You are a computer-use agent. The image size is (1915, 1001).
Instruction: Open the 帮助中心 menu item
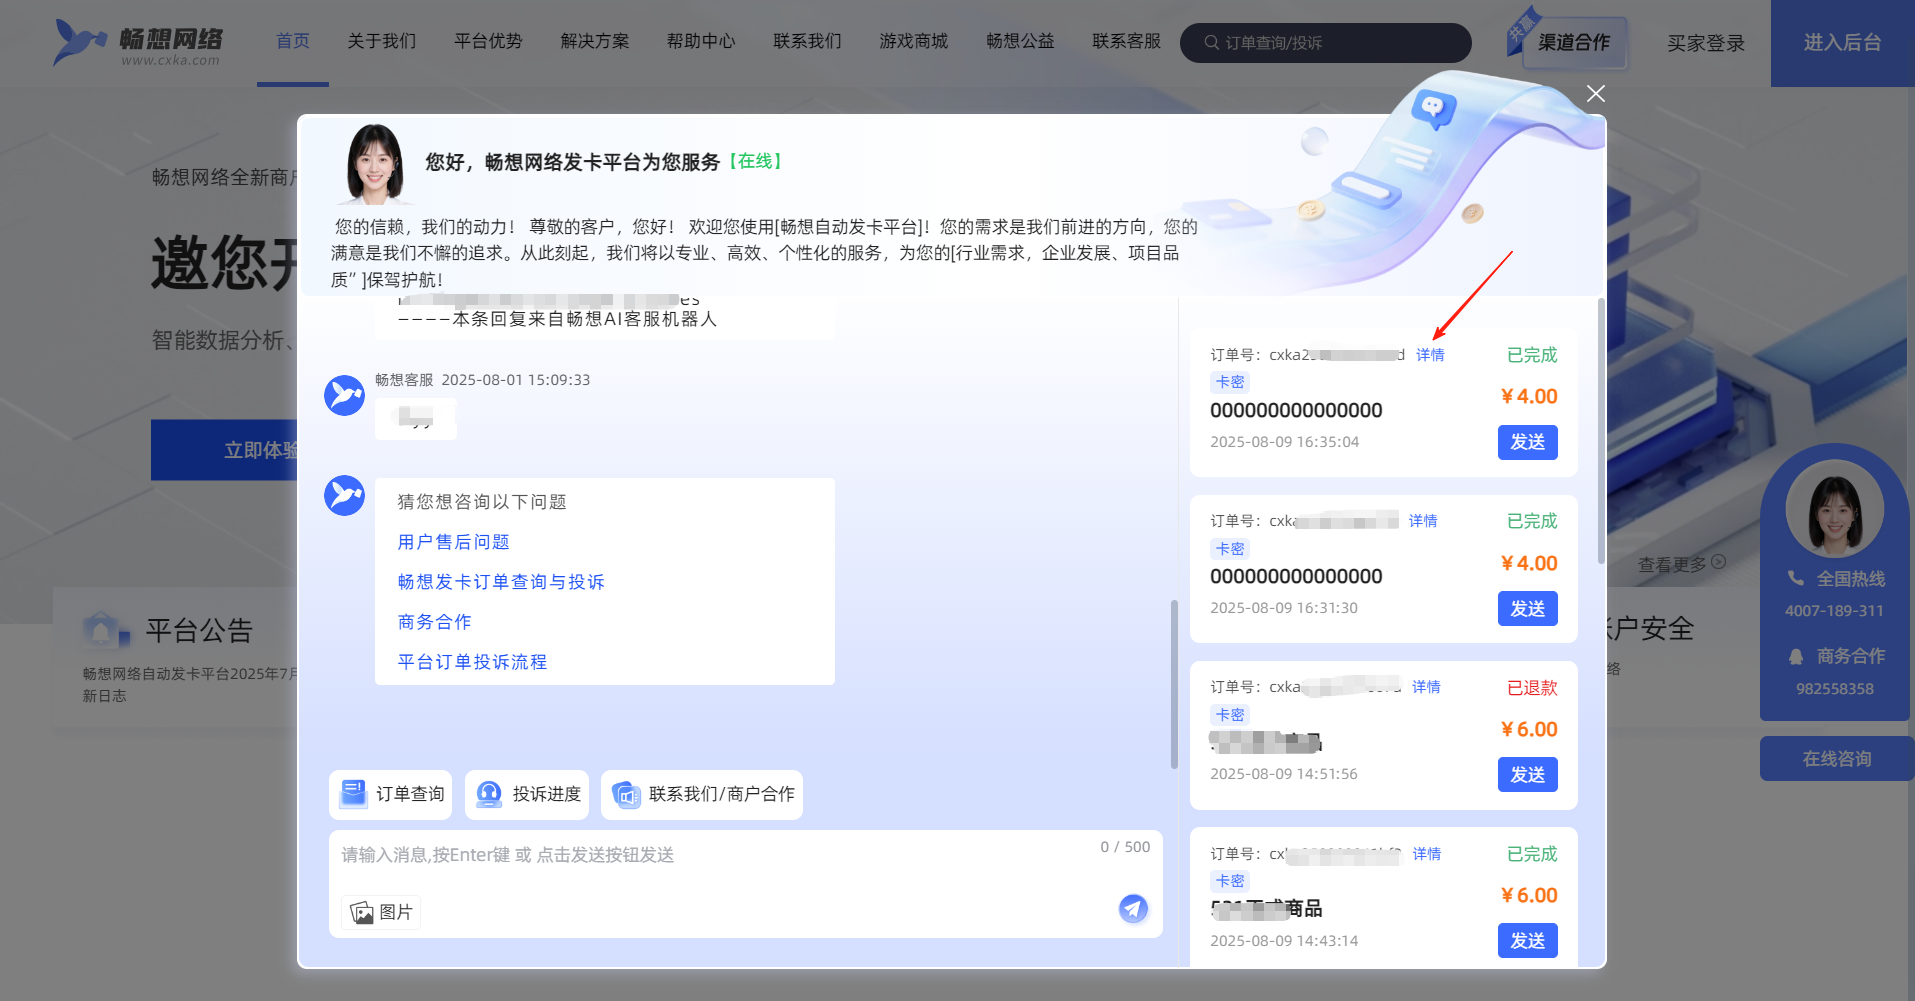tap(701, 41)
